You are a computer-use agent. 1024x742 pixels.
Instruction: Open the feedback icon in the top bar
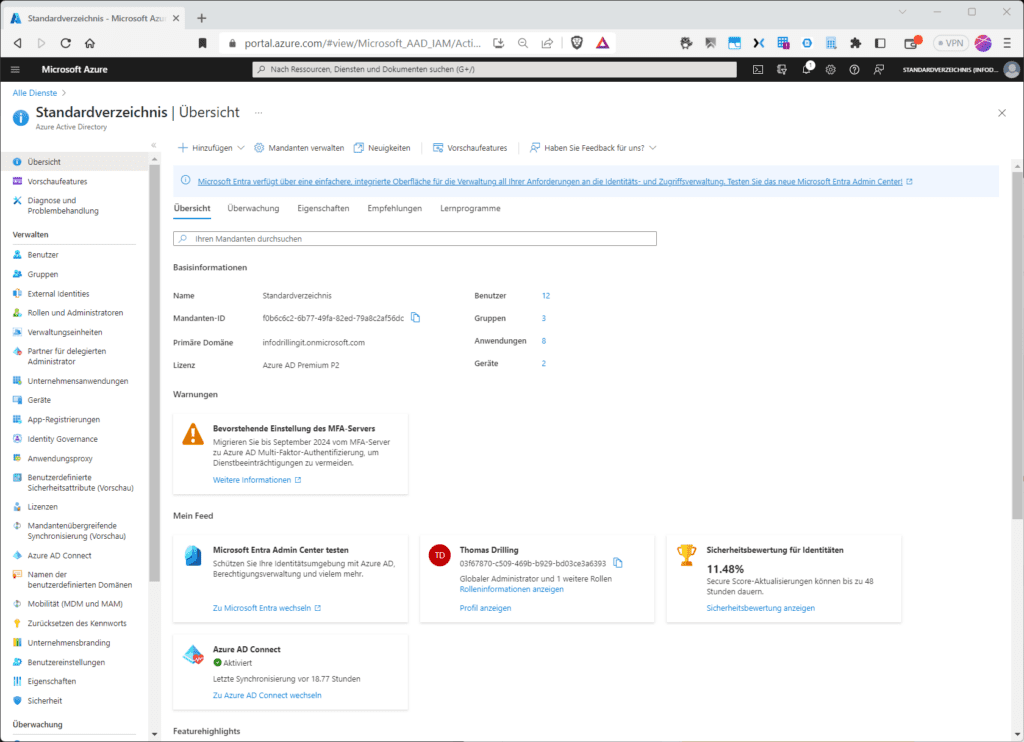(879, 69)
